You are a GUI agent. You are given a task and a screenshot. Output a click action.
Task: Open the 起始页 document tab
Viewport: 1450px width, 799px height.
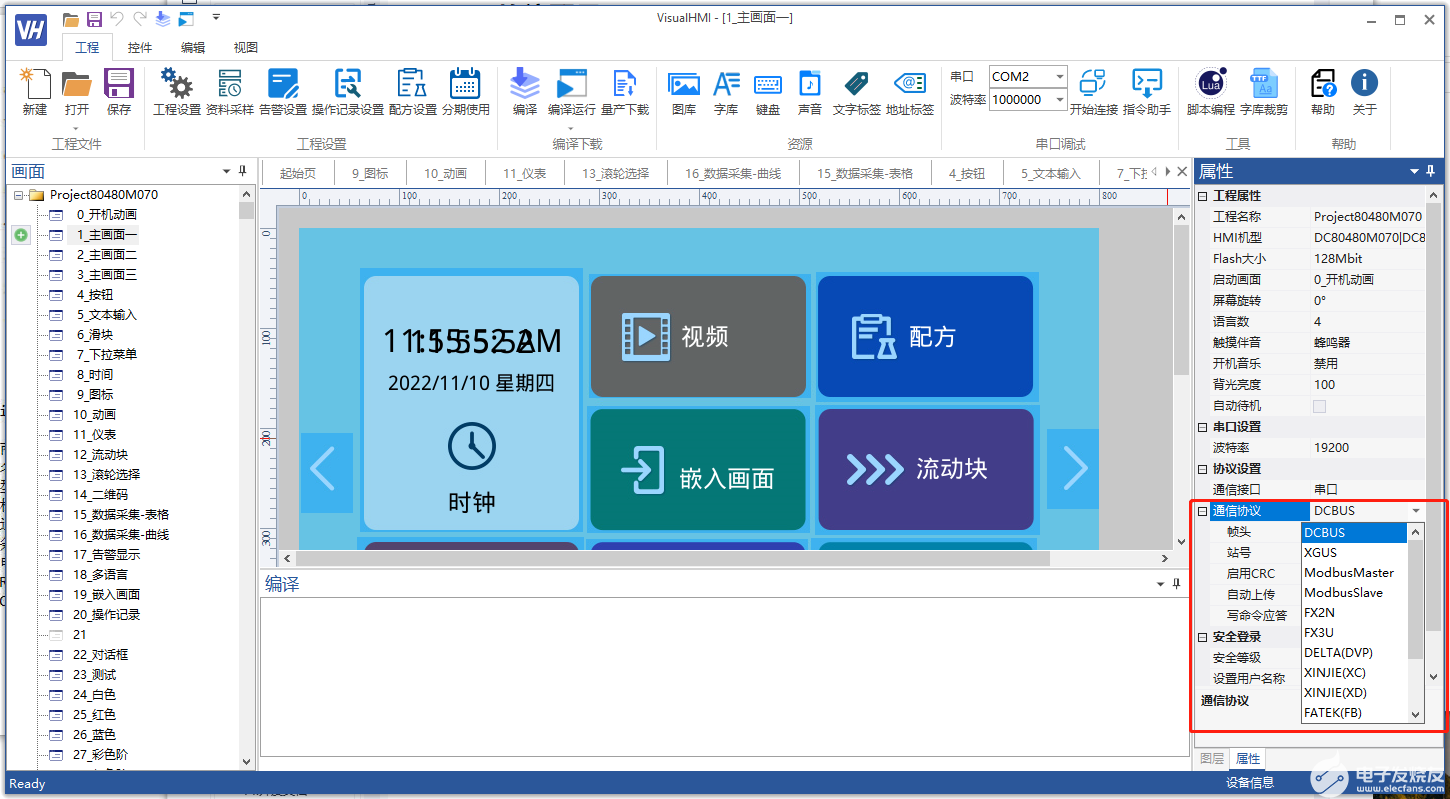pos(298,173)
